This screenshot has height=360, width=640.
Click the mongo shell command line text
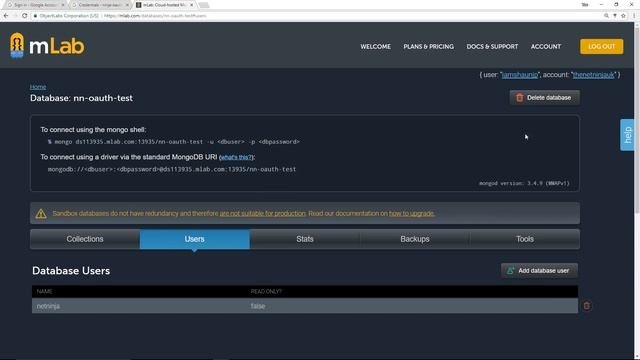(174, 142)
